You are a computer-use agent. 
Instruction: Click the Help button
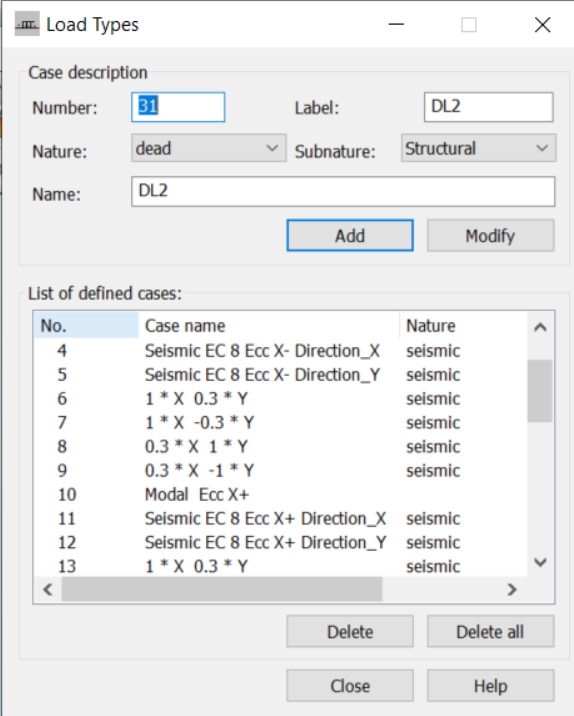point(491,686)
